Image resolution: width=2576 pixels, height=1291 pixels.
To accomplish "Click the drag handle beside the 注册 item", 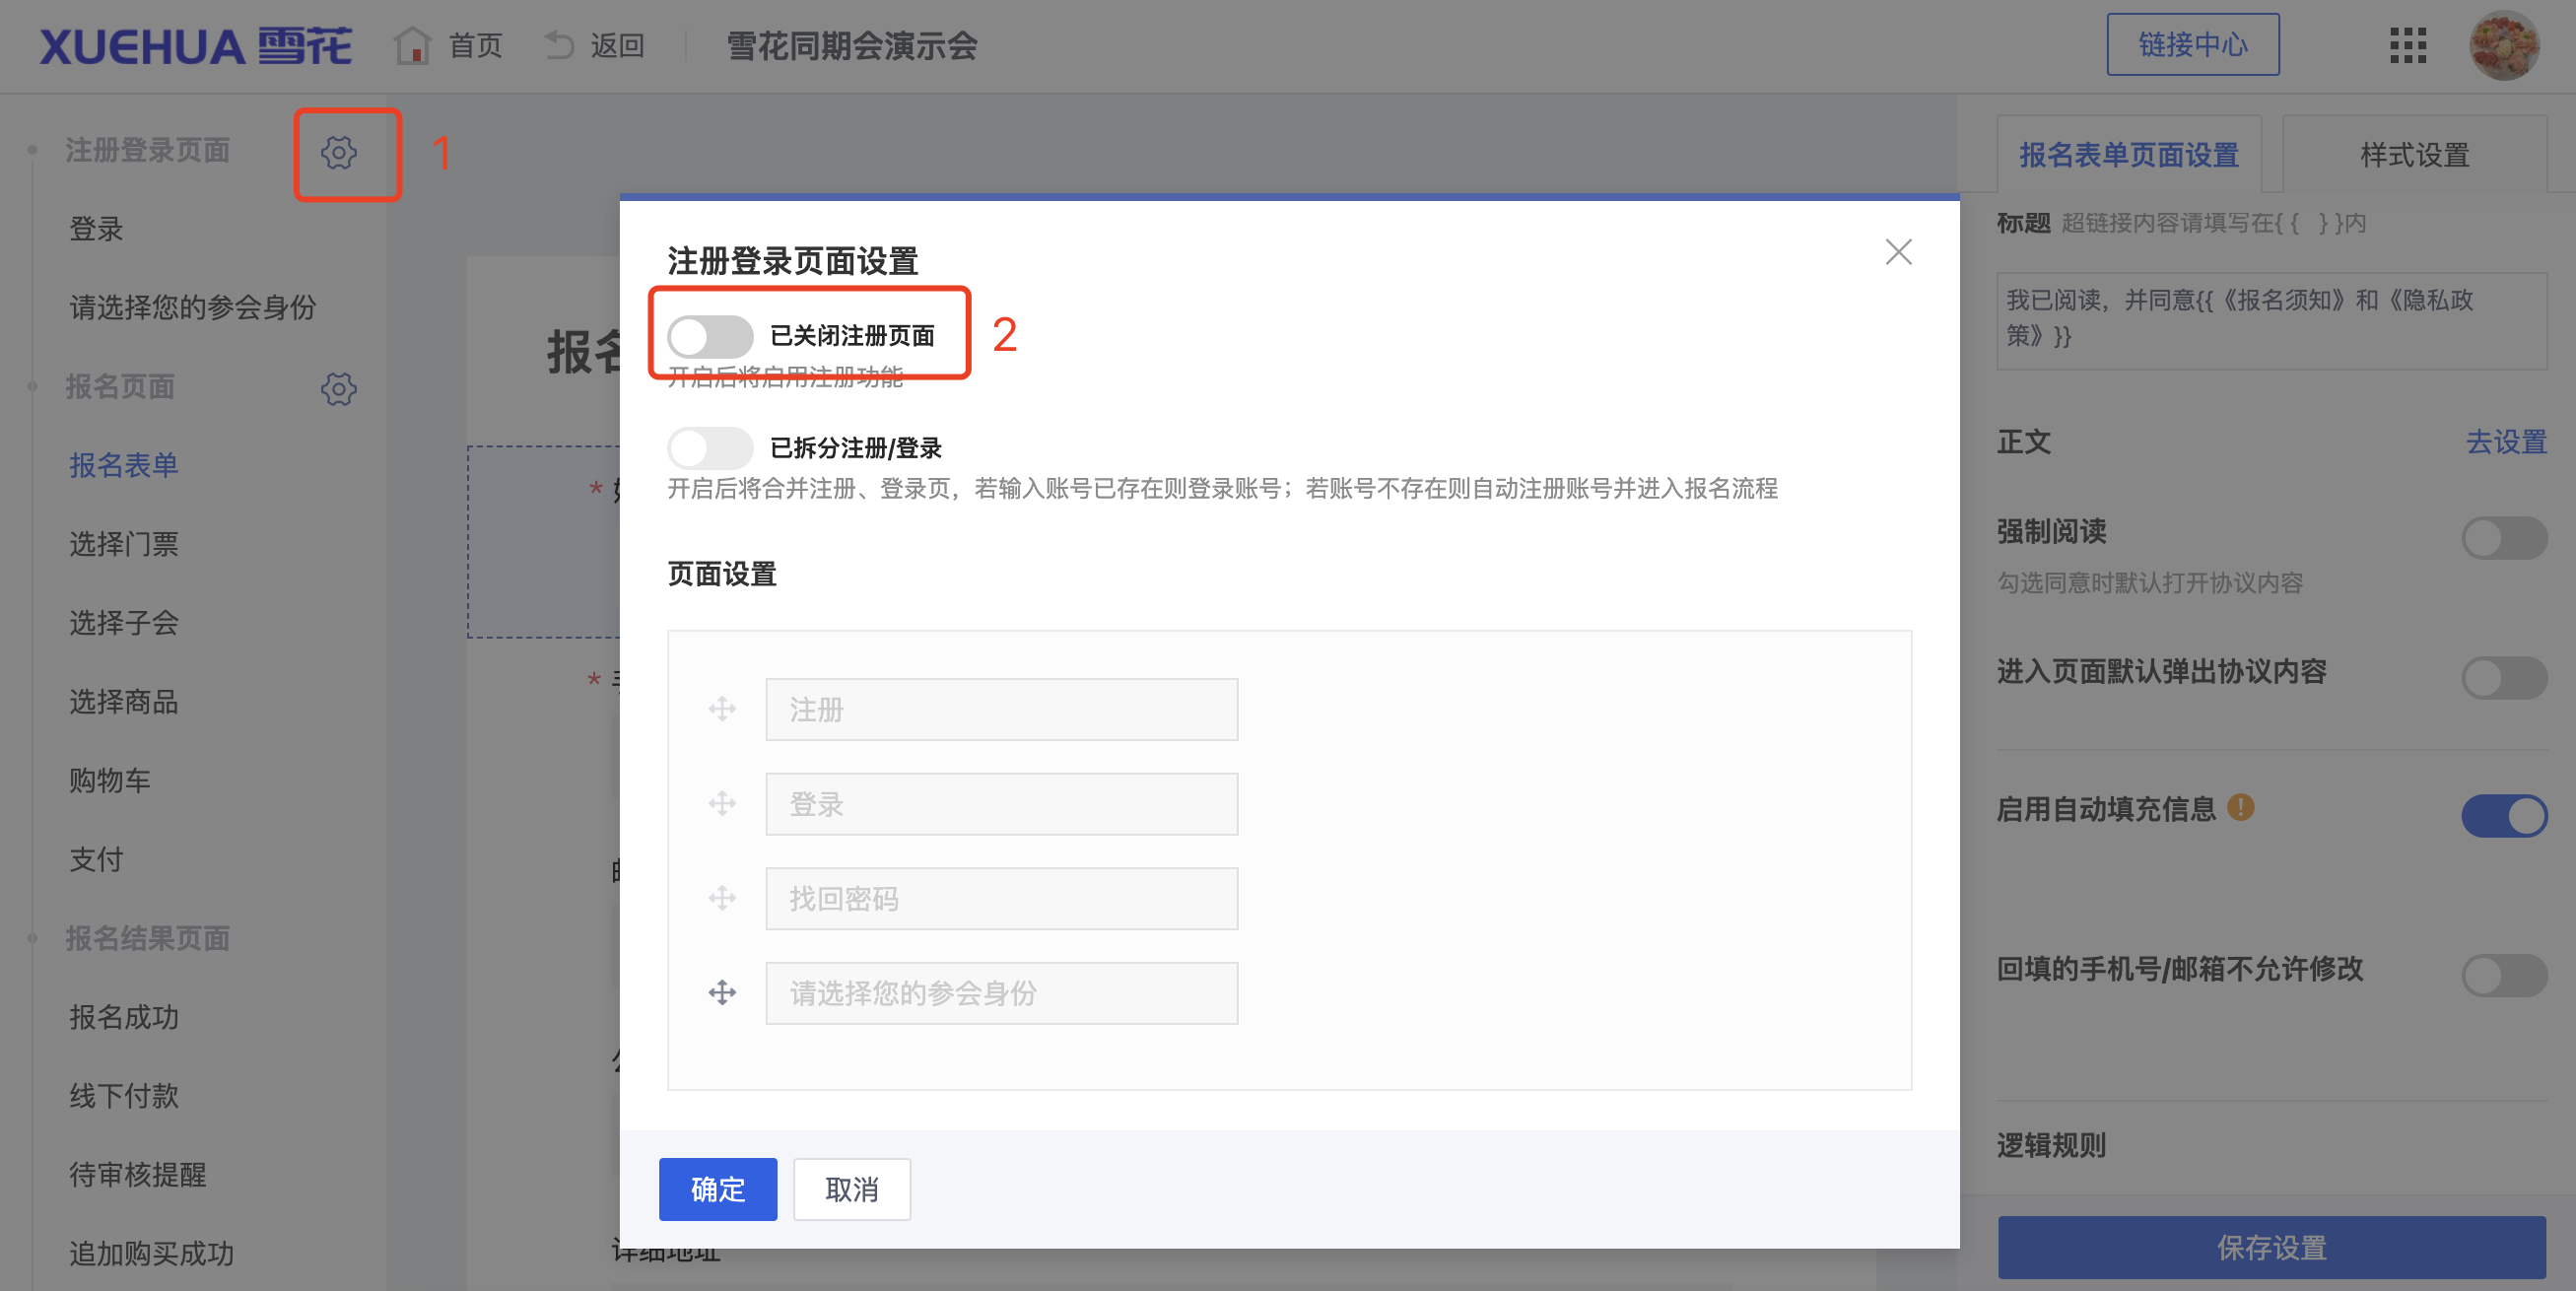I will click(x=722, y=708).
